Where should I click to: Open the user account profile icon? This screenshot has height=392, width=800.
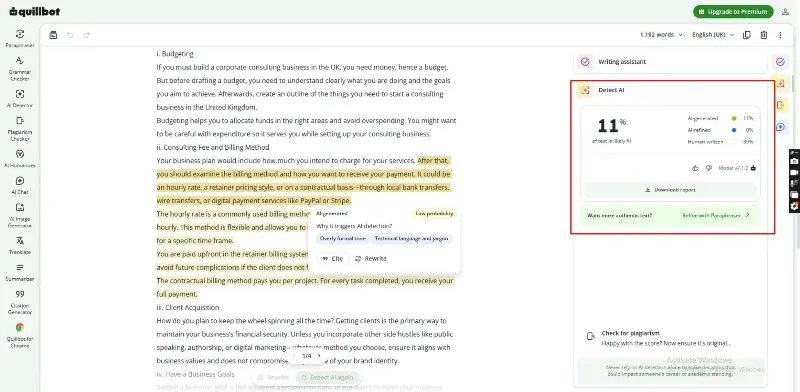pyautogui.click(x=785, y=11)
